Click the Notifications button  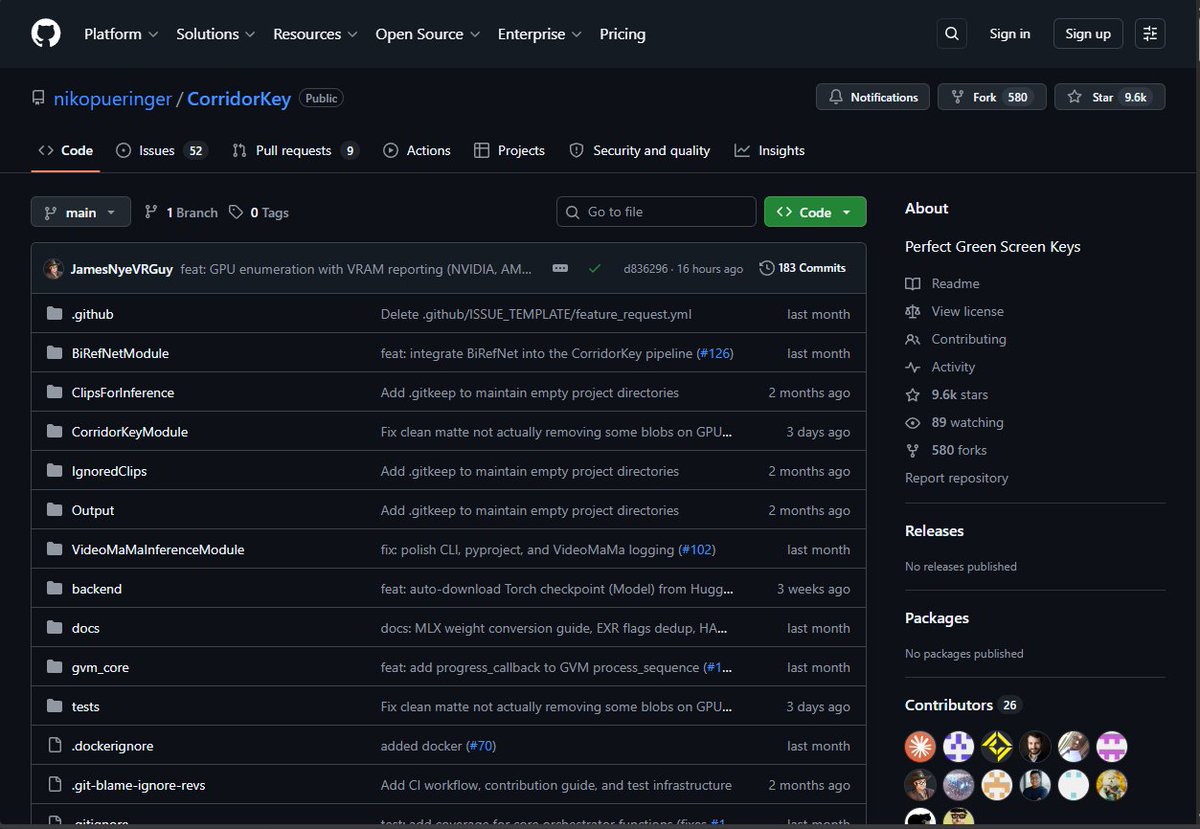[x=873, y=97]
